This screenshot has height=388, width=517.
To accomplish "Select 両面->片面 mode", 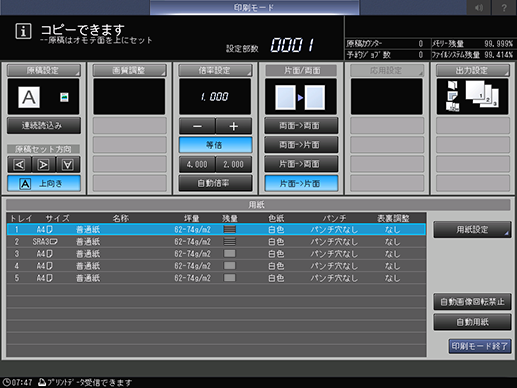I will pos(301,145).
